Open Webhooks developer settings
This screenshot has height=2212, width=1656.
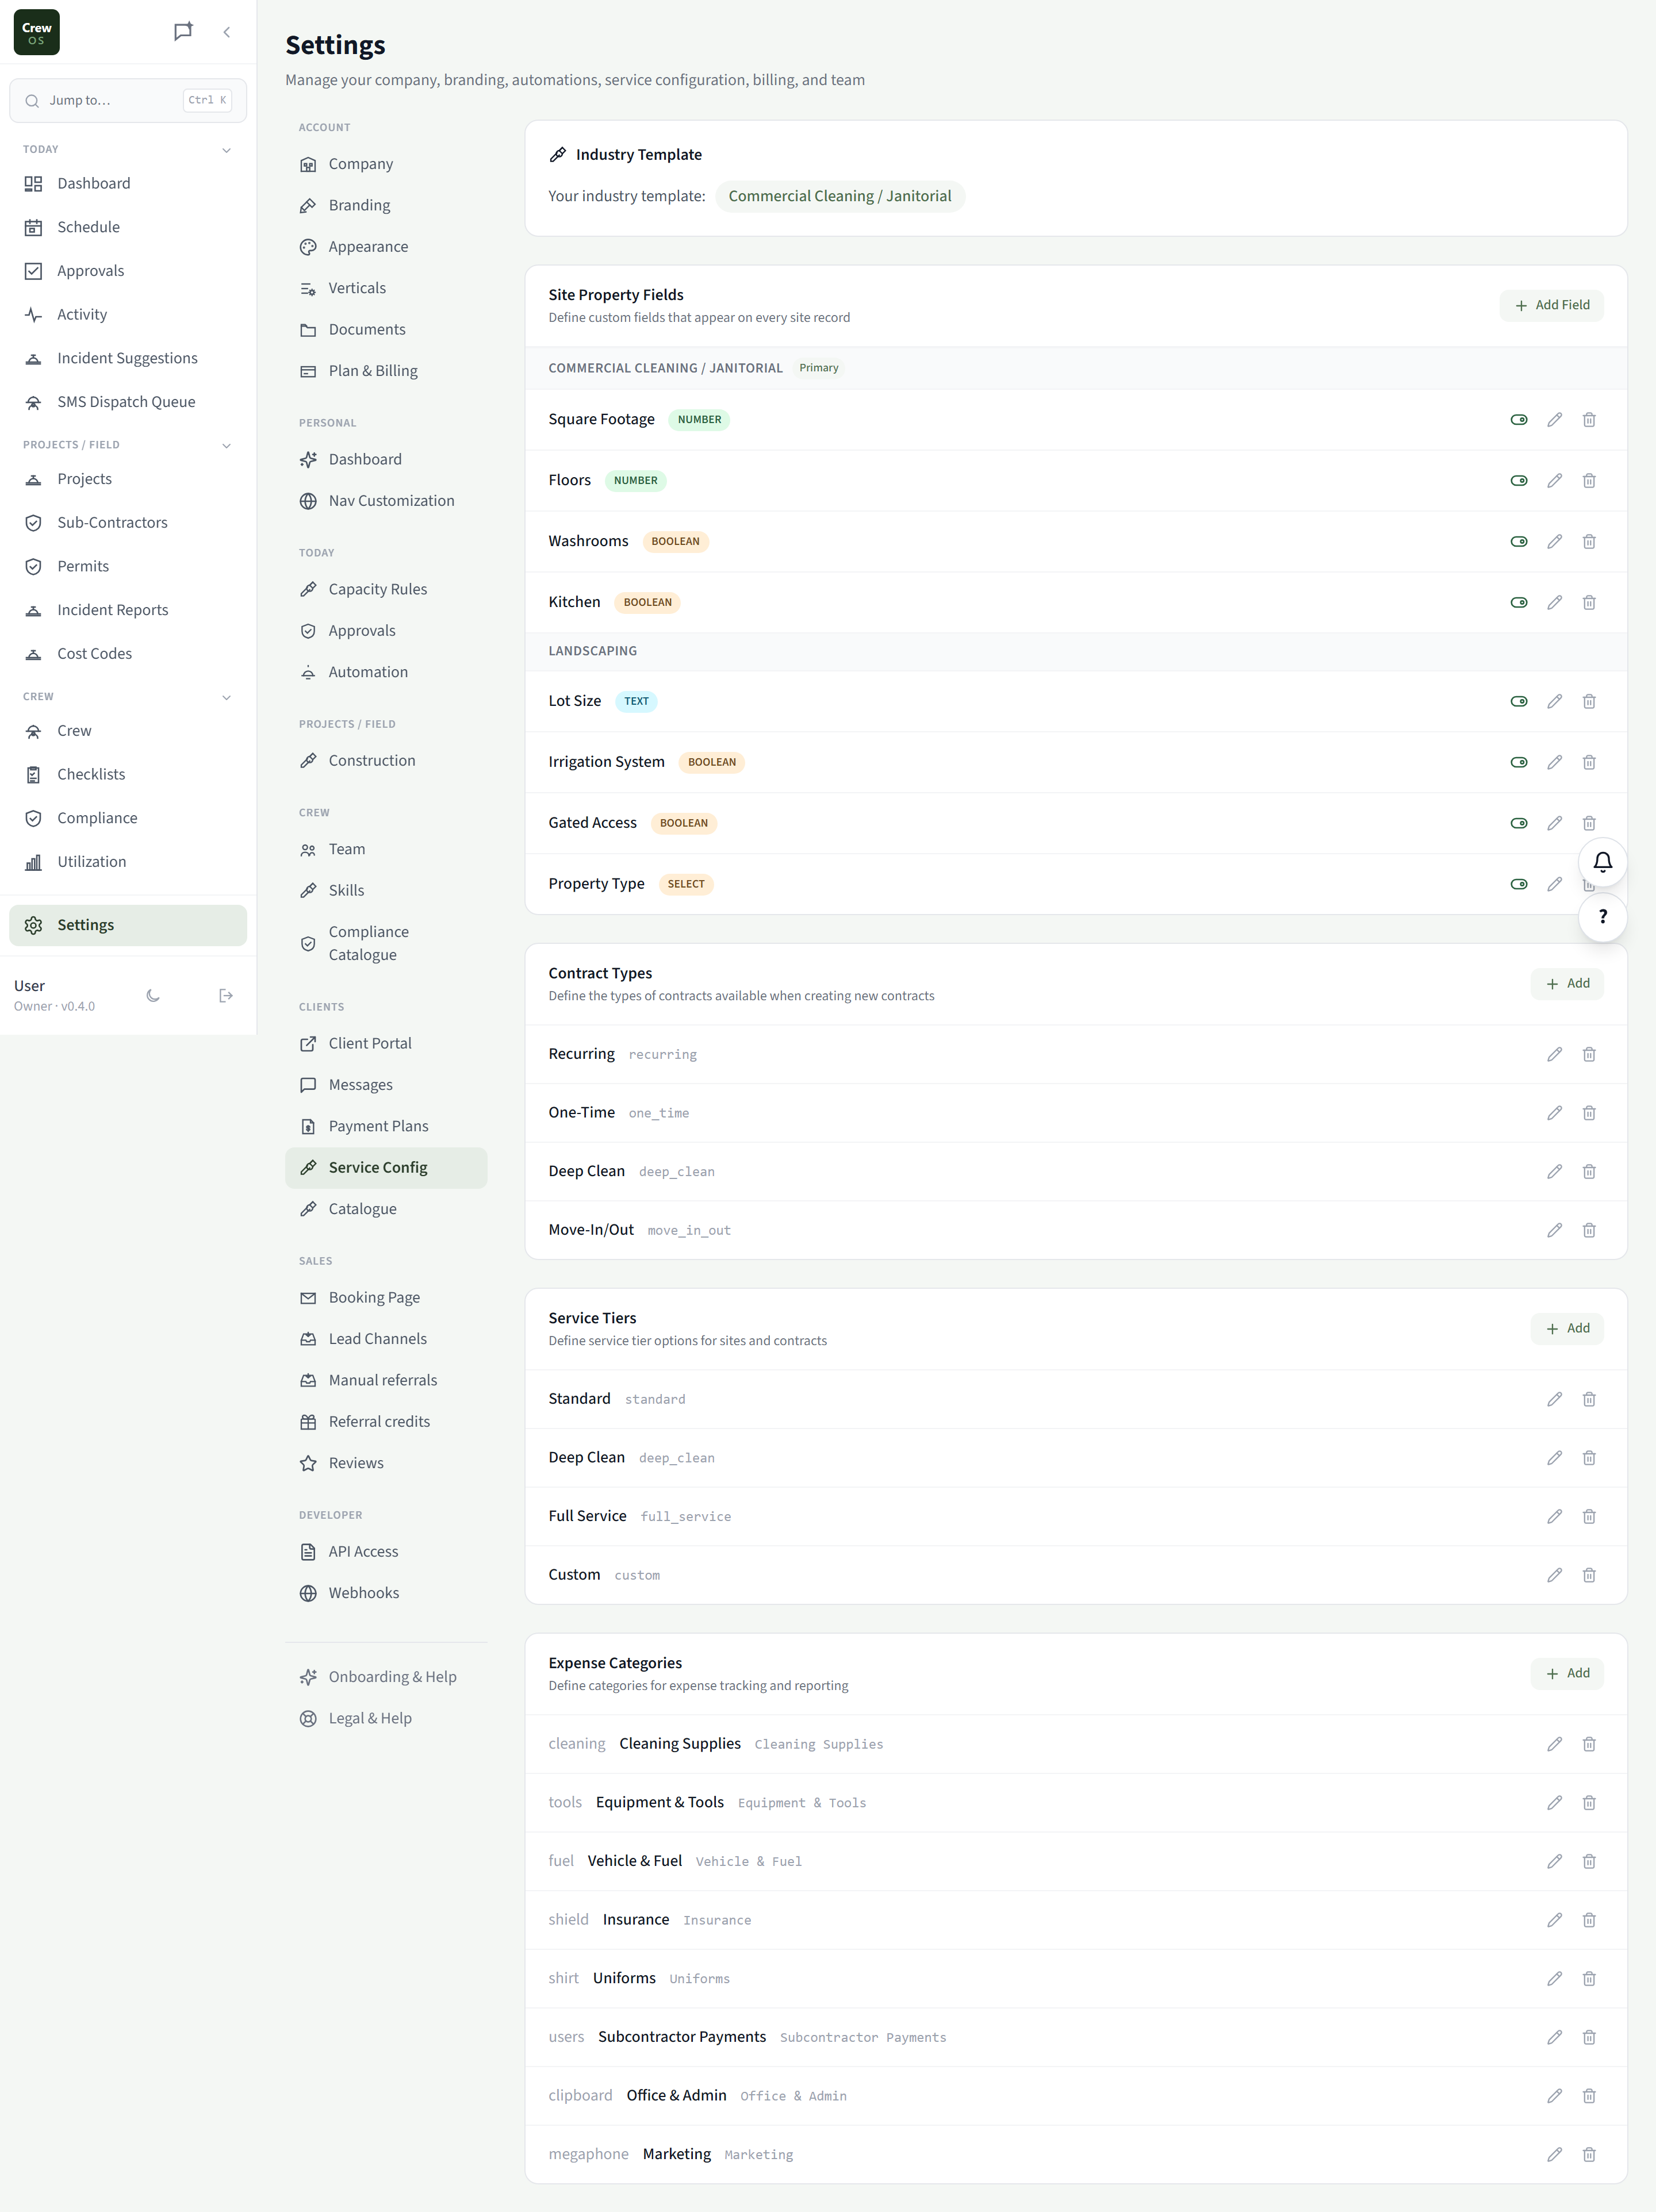(x=386, y=1593)
